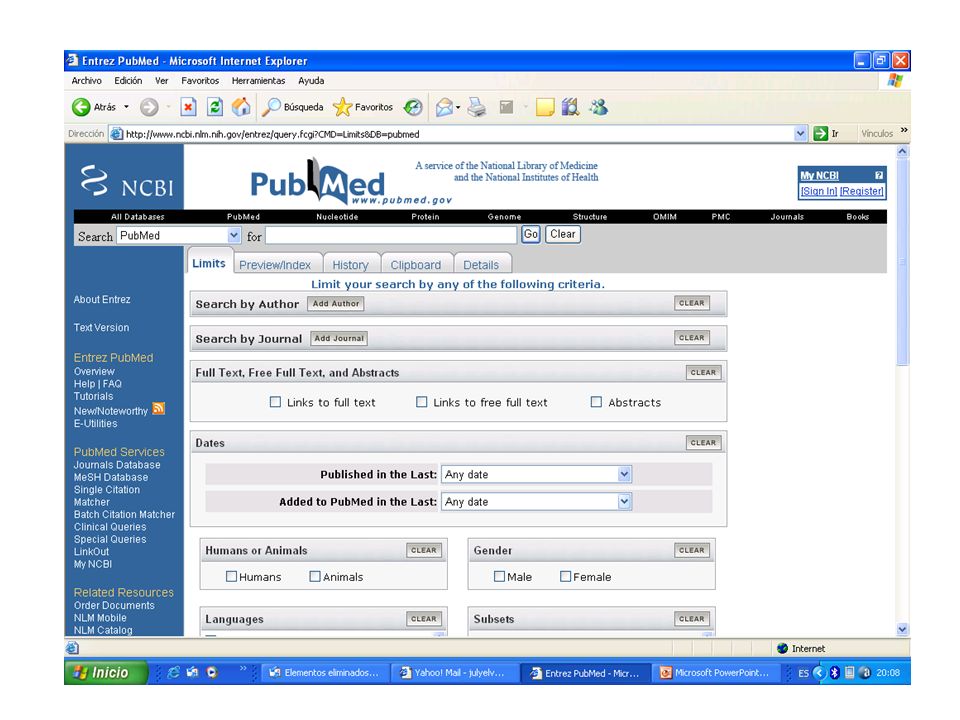Switch to the History tab
The image size is (960, 720).
350,264
